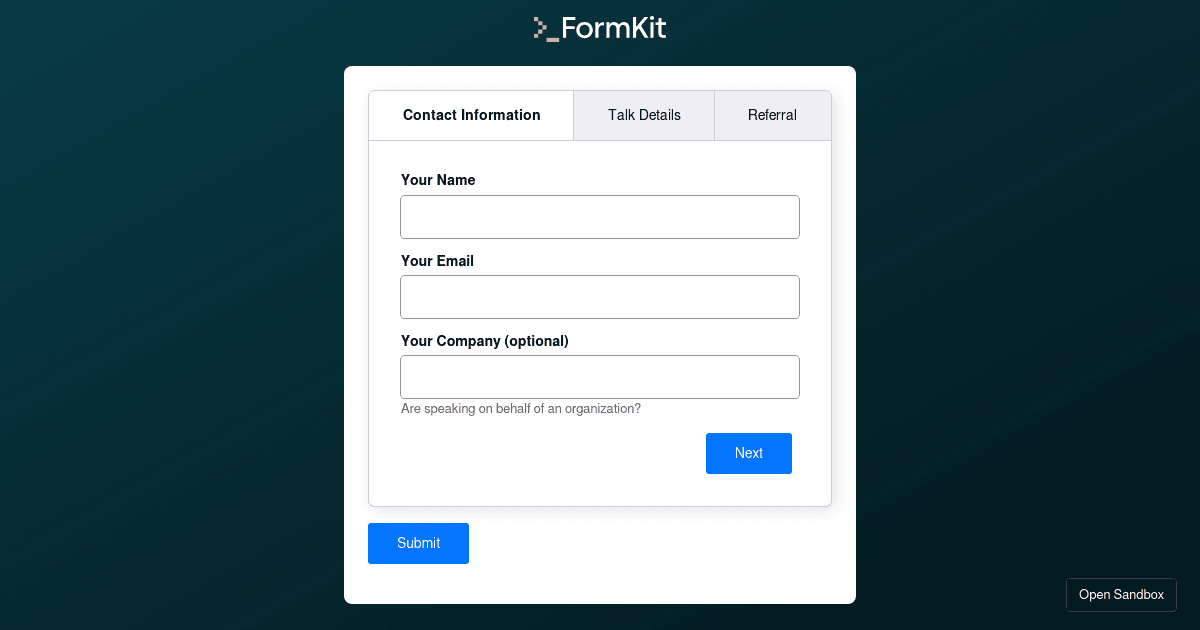Click the Submit button
Screen dimensions: 1200x630
pos(418,543)
